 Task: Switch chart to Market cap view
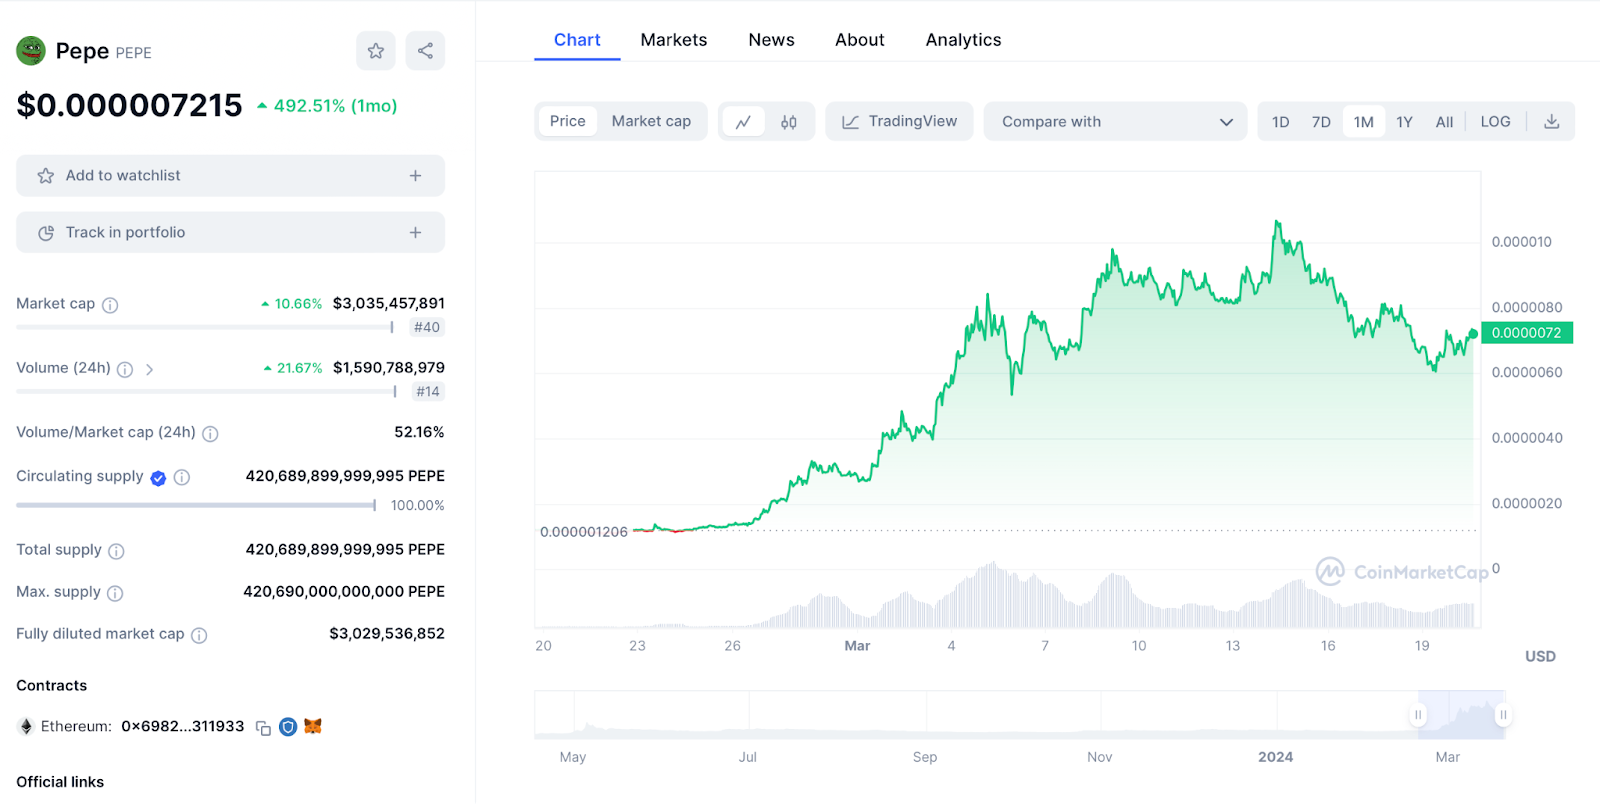click(651, 121)
